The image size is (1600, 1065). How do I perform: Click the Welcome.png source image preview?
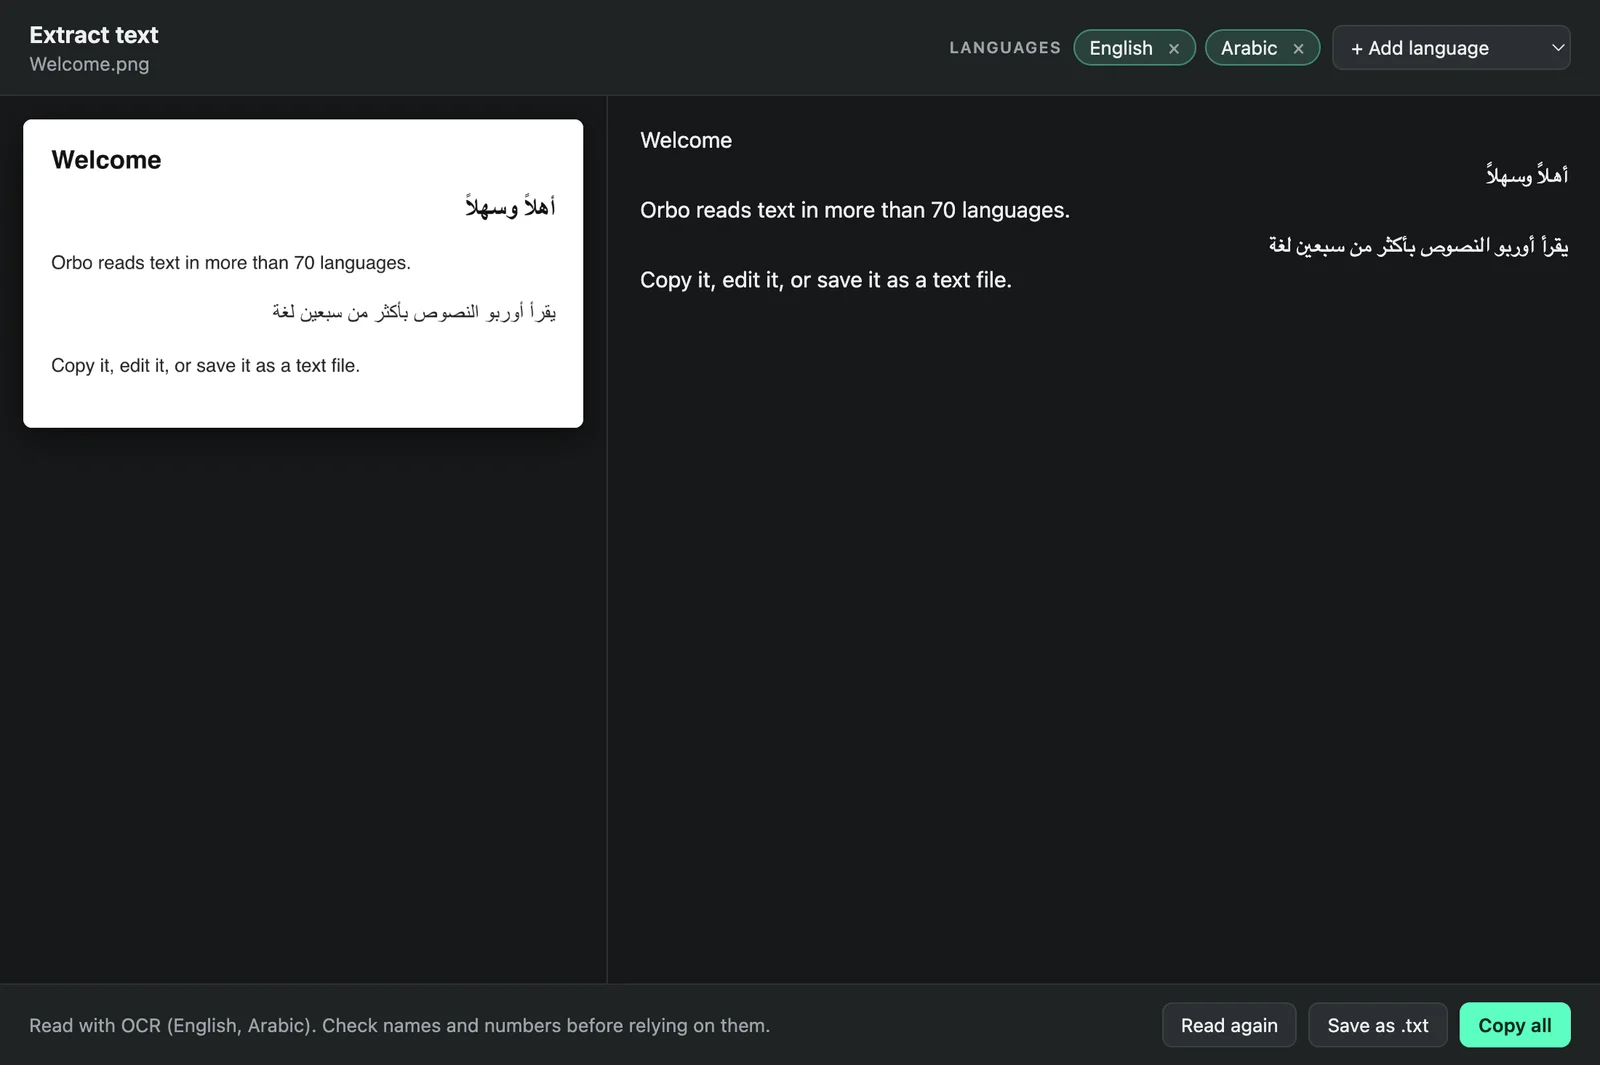coord(303,274)
